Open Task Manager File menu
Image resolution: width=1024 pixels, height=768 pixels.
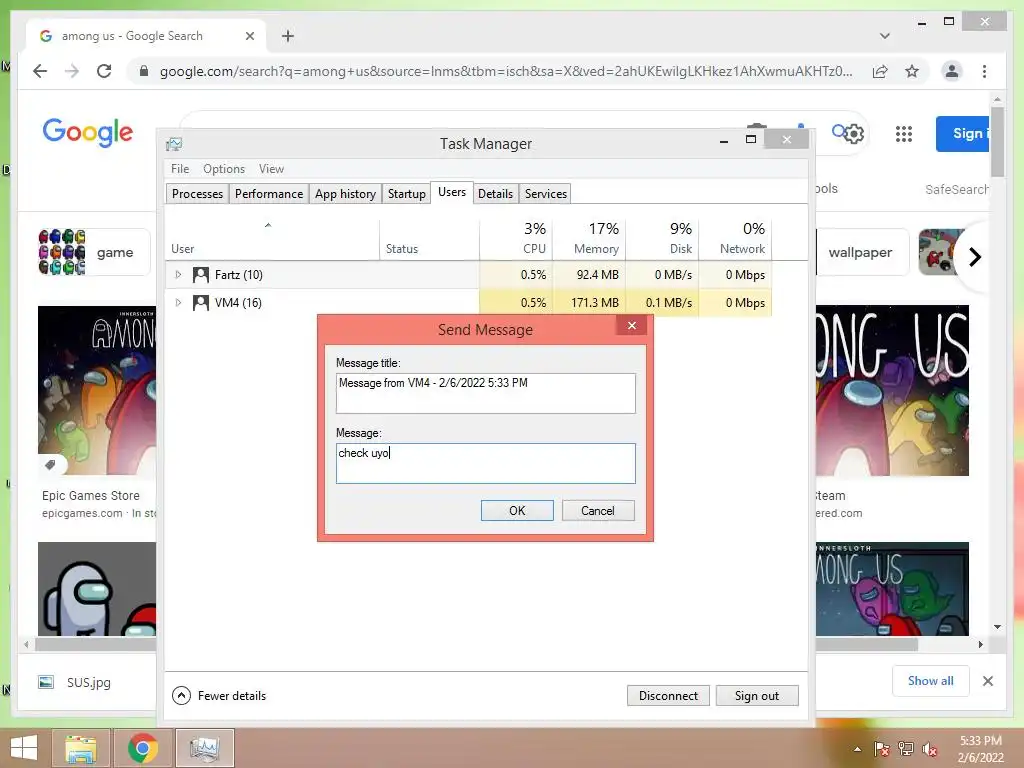pyautogui.click(x=180, y=168)
